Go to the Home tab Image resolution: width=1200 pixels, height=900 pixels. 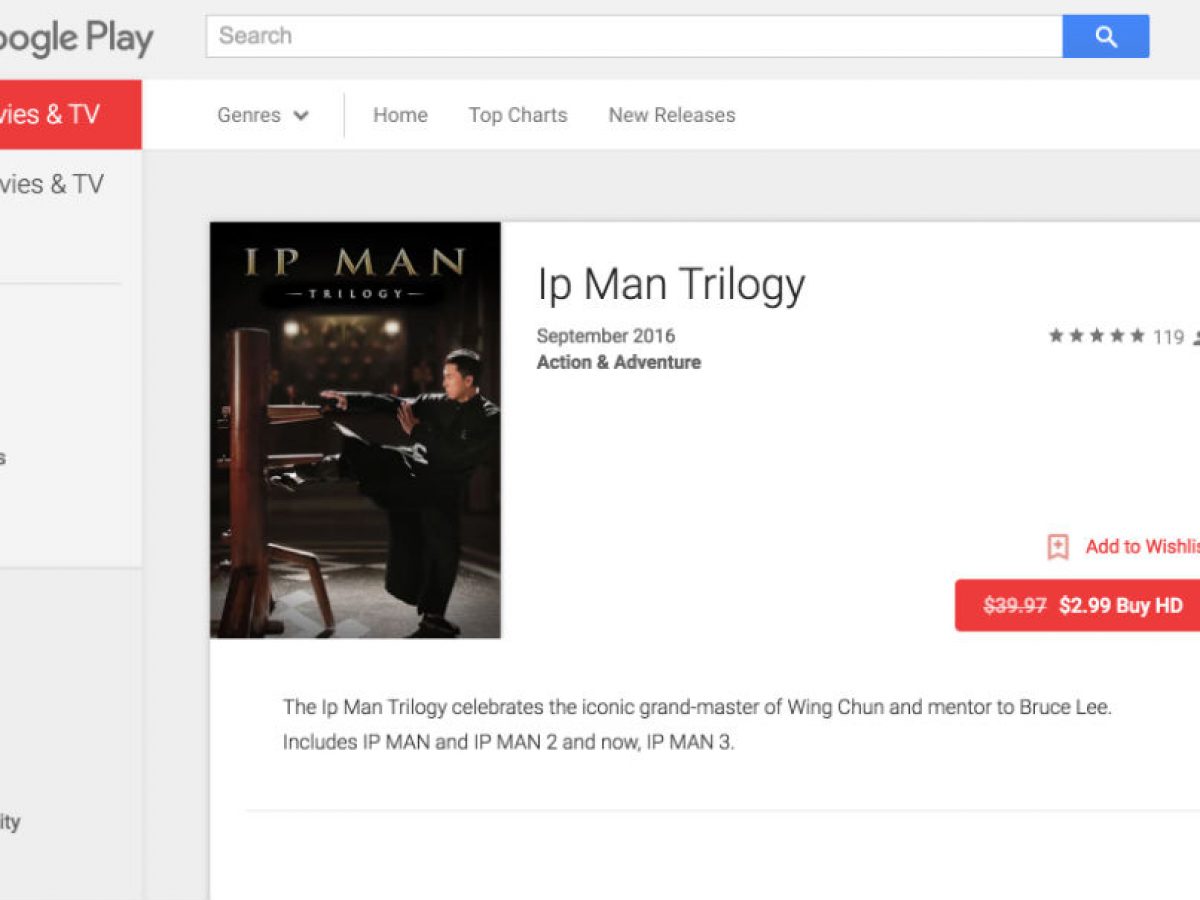point(400,115)
